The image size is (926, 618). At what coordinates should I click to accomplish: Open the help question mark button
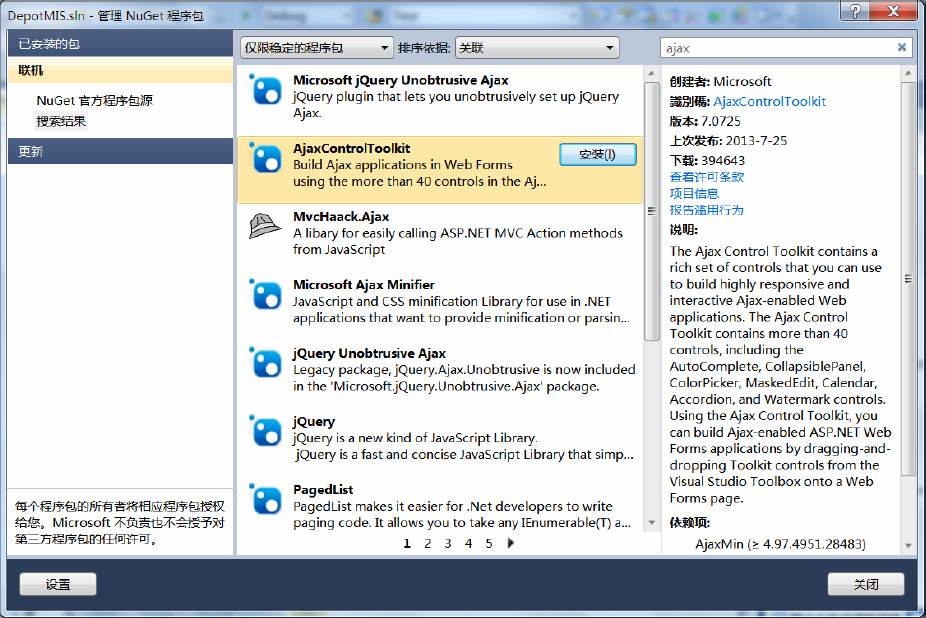(x=855, y=10)
